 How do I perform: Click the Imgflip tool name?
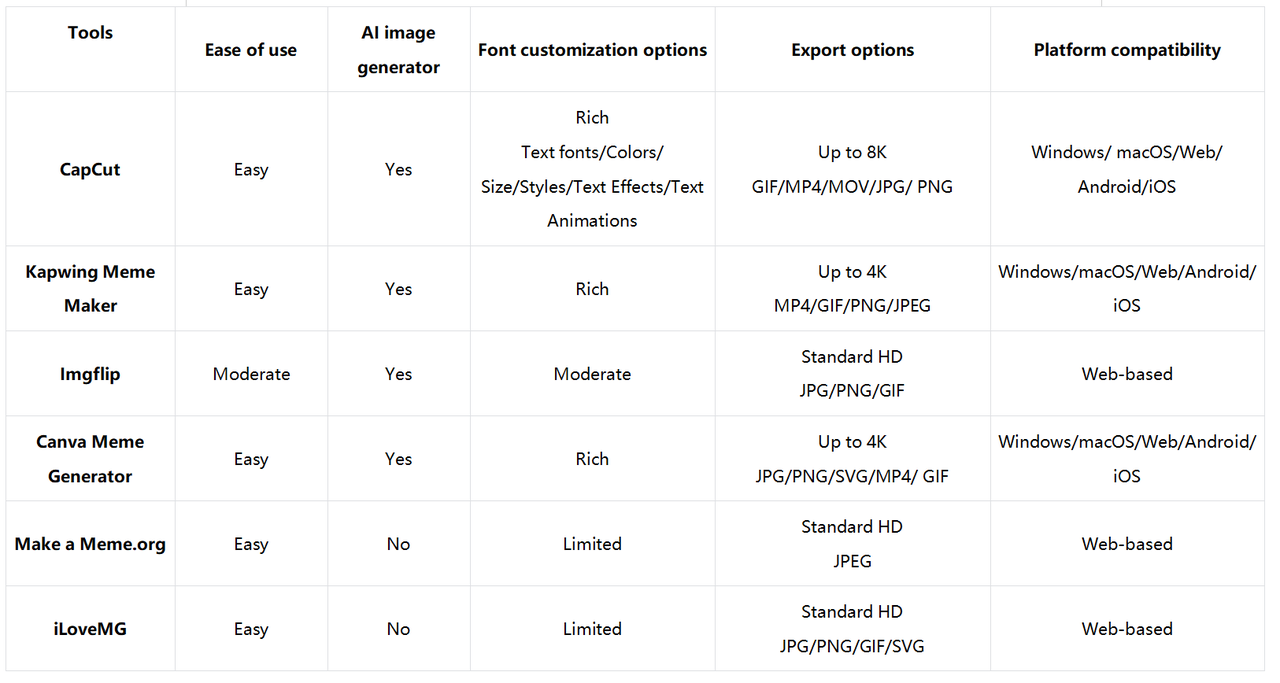pos(90,374)
